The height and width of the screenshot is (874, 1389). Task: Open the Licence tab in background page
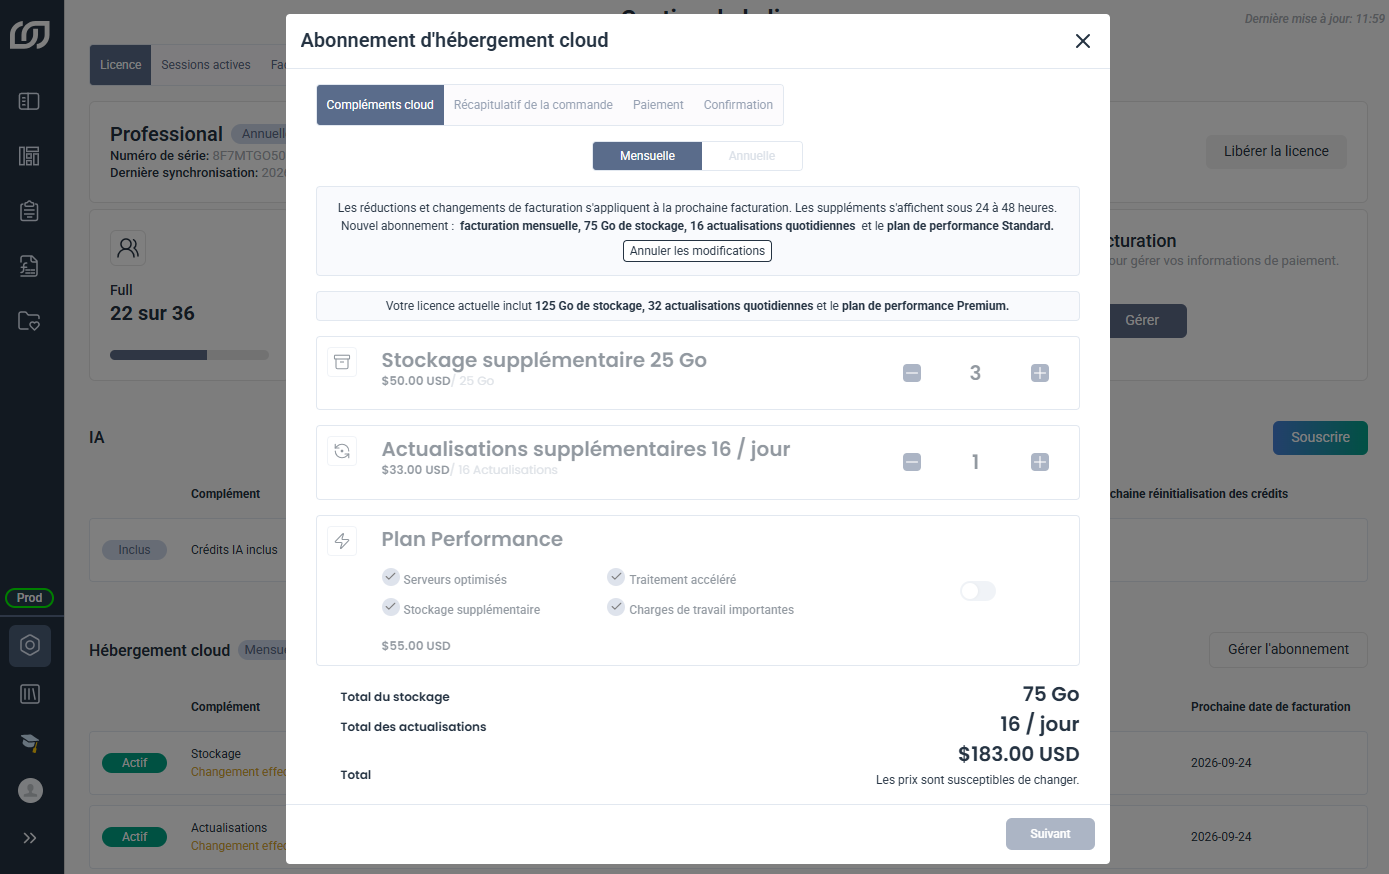pos(120,65)
